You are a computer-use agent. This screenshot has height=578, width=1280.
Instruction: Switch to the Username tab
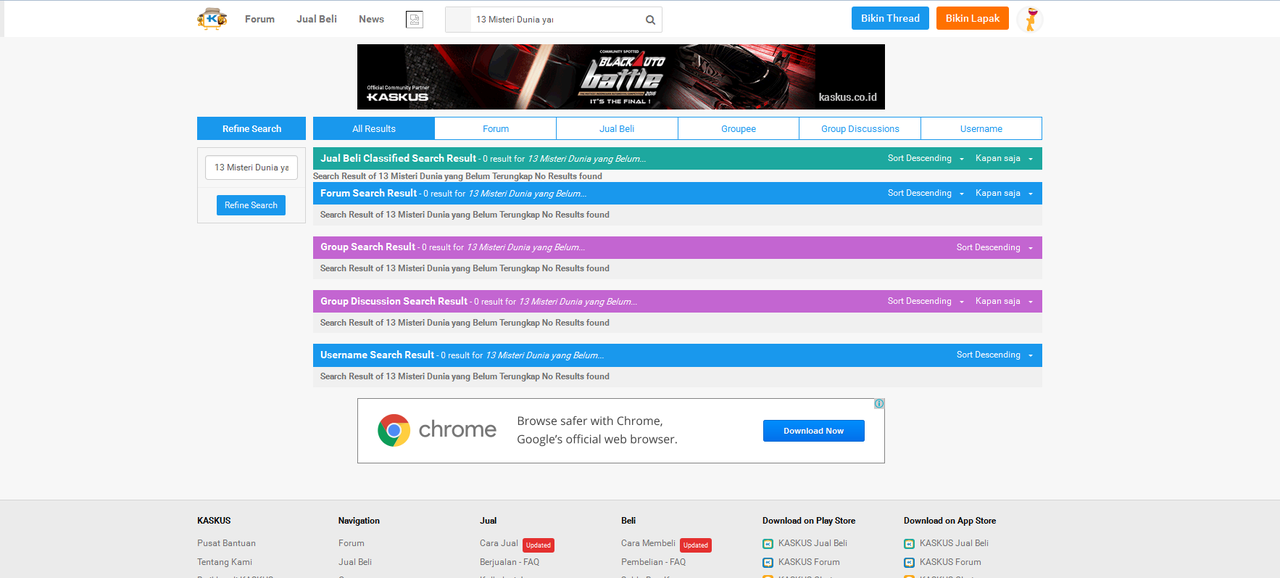[x=981, y=128]
